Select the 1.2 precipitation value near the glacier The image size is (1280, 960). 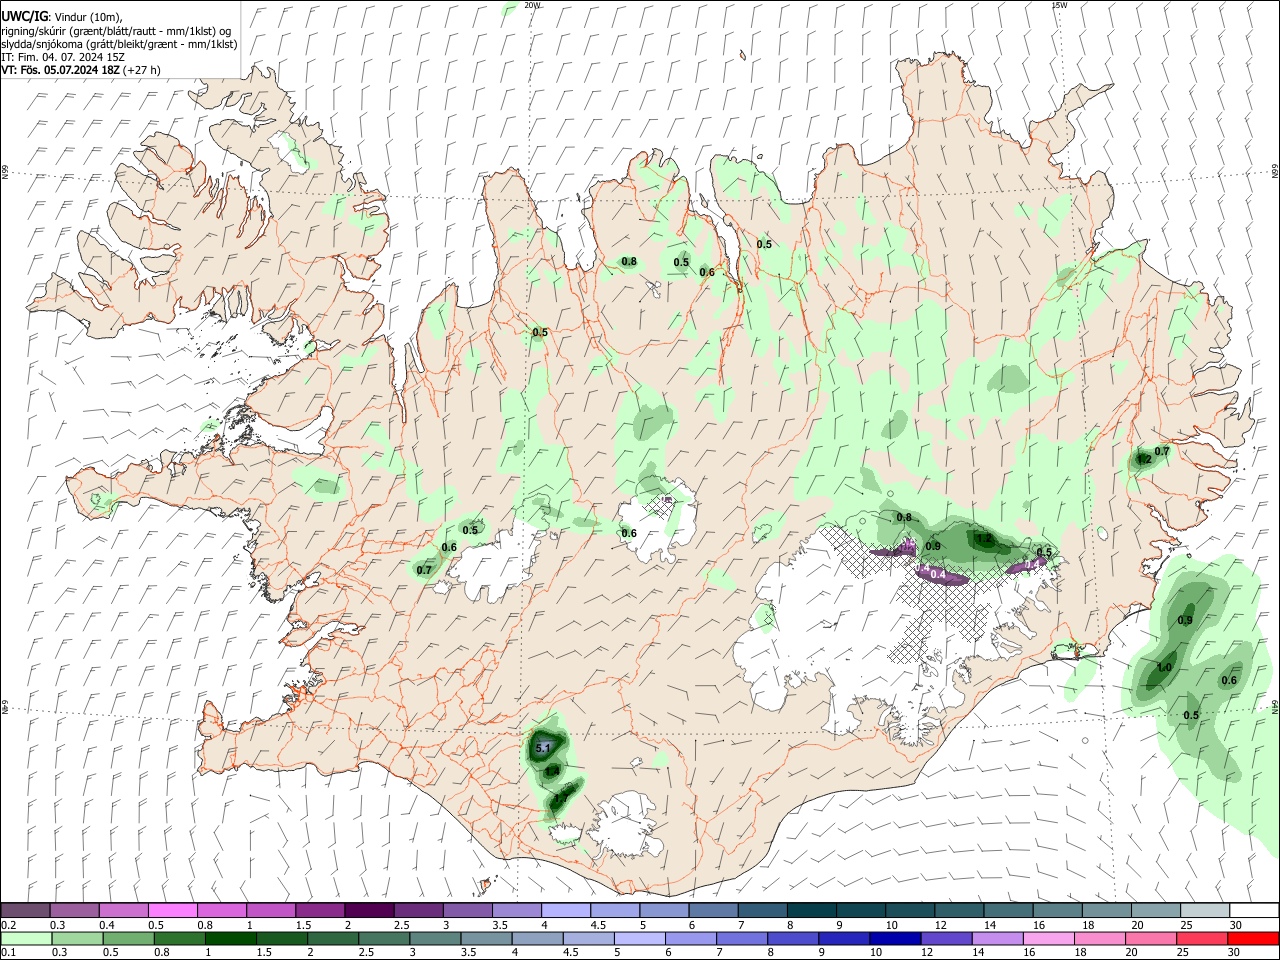click(983, 538)
